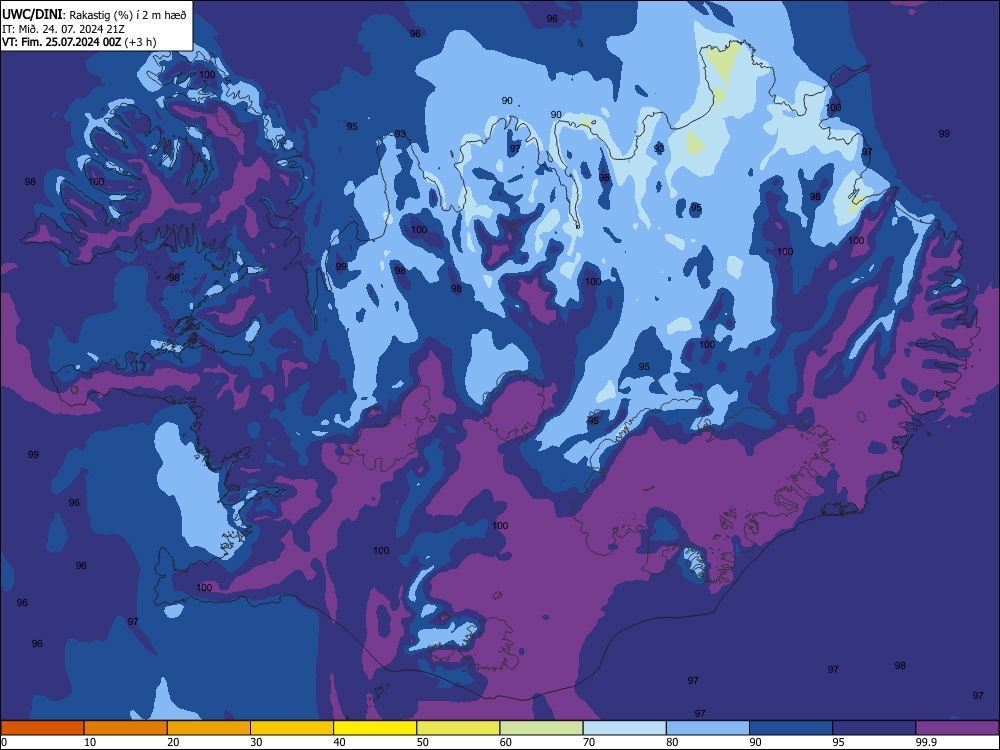The image size is (1000, 750).
Task: Click the legend tick label '60'
Action: click(506, 742)
